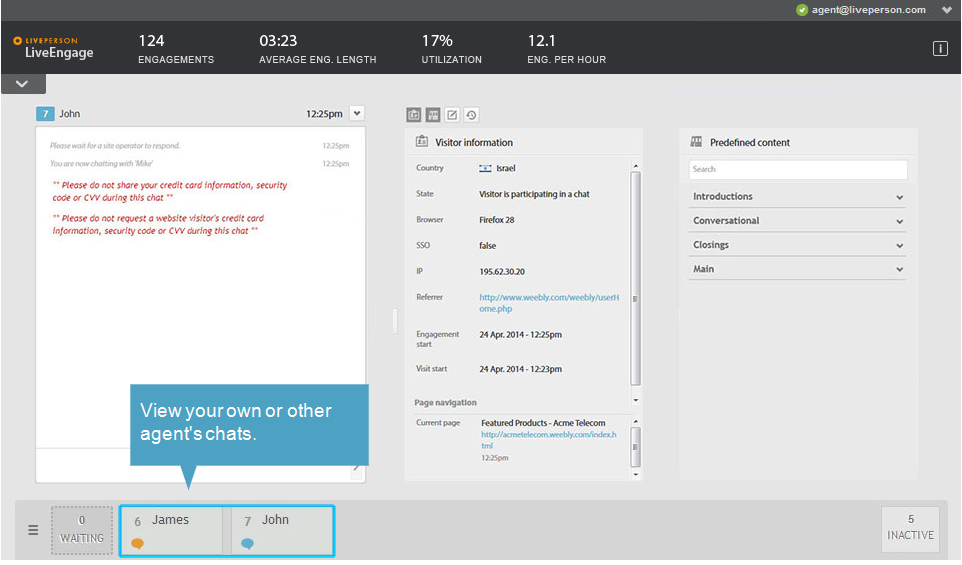The height and width of the screenshot is (565, 962).
Task: Switch to John chat tab
Action: point(282,531)
